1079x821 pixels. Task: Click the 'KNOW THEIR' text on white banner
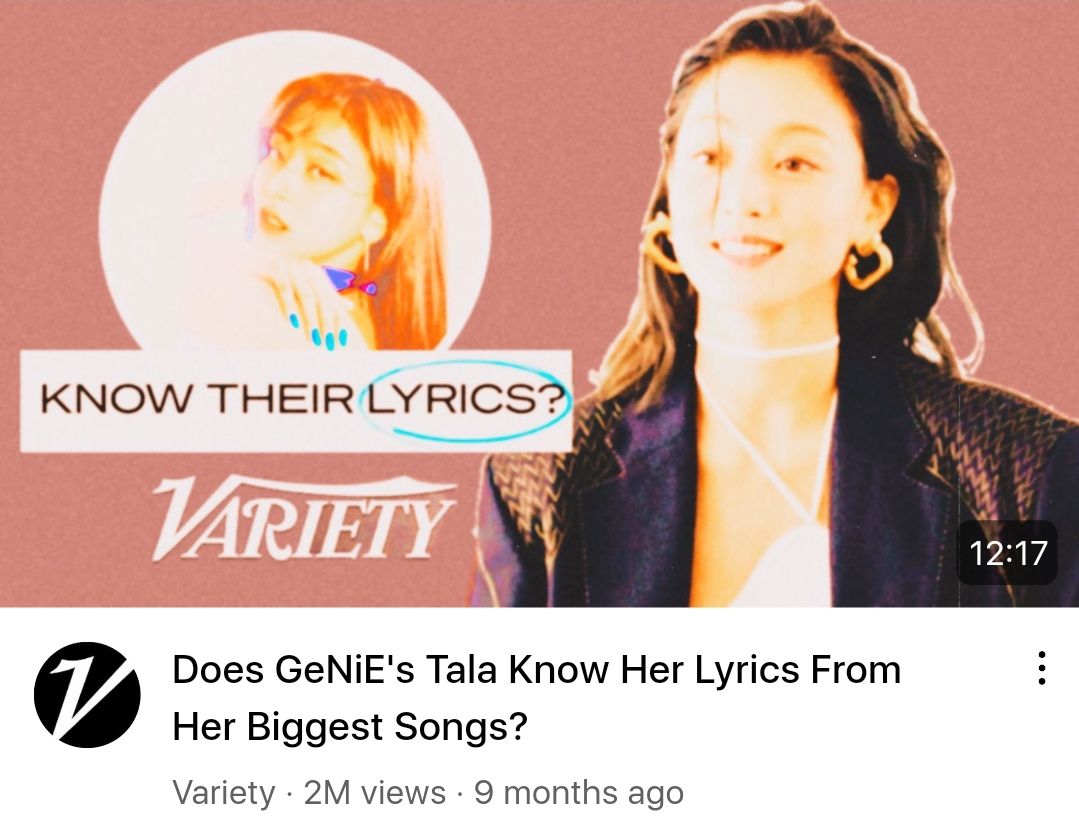[x=197, y=399]
